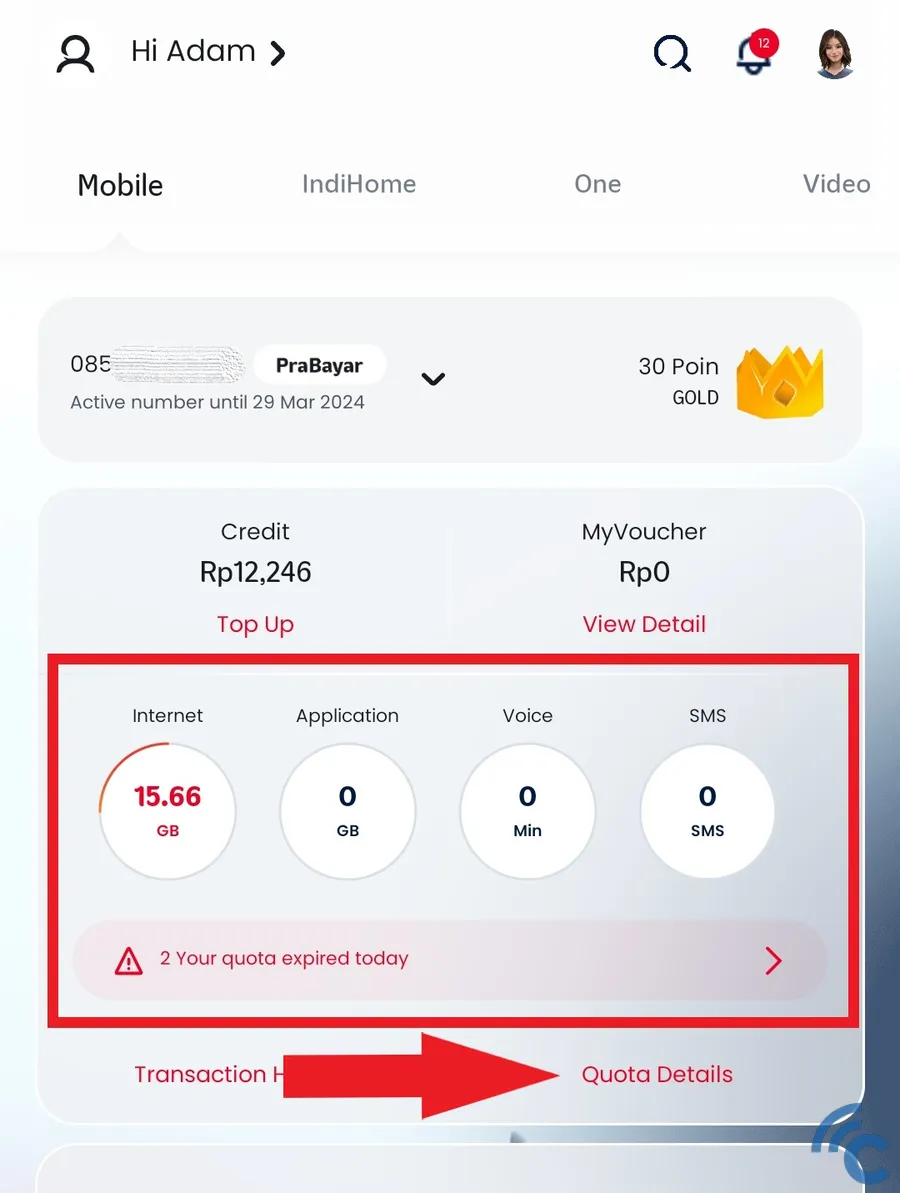Switch to the One tab
Viewport: 900px width, 1193px height.
click(597, 184)
